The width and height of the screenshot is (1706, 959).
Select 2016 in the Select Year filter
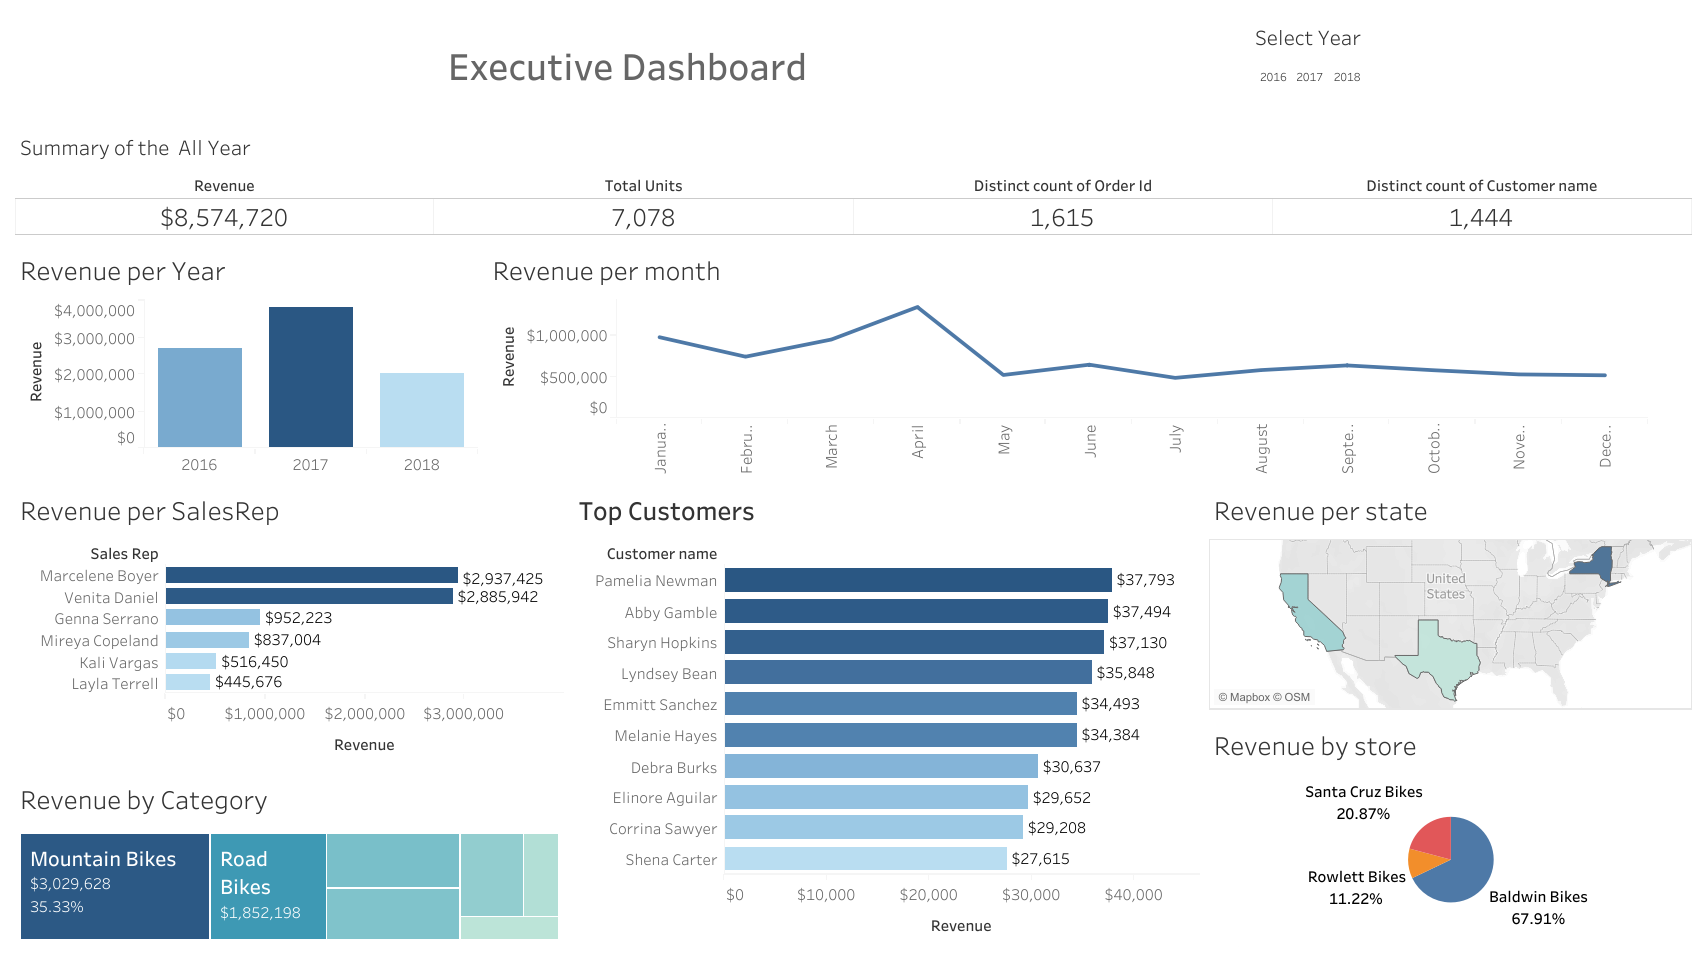1272,77
